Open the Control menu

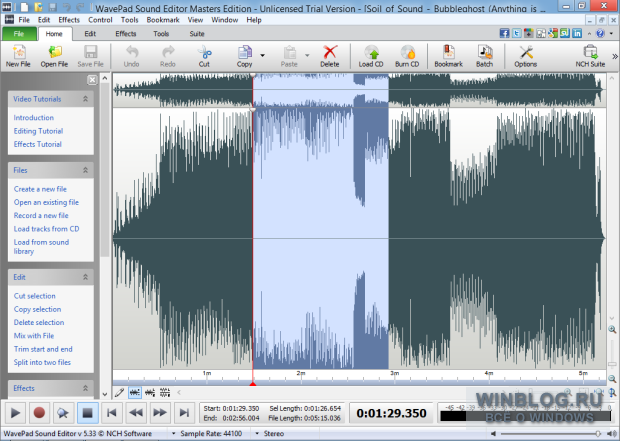(100, 20)
